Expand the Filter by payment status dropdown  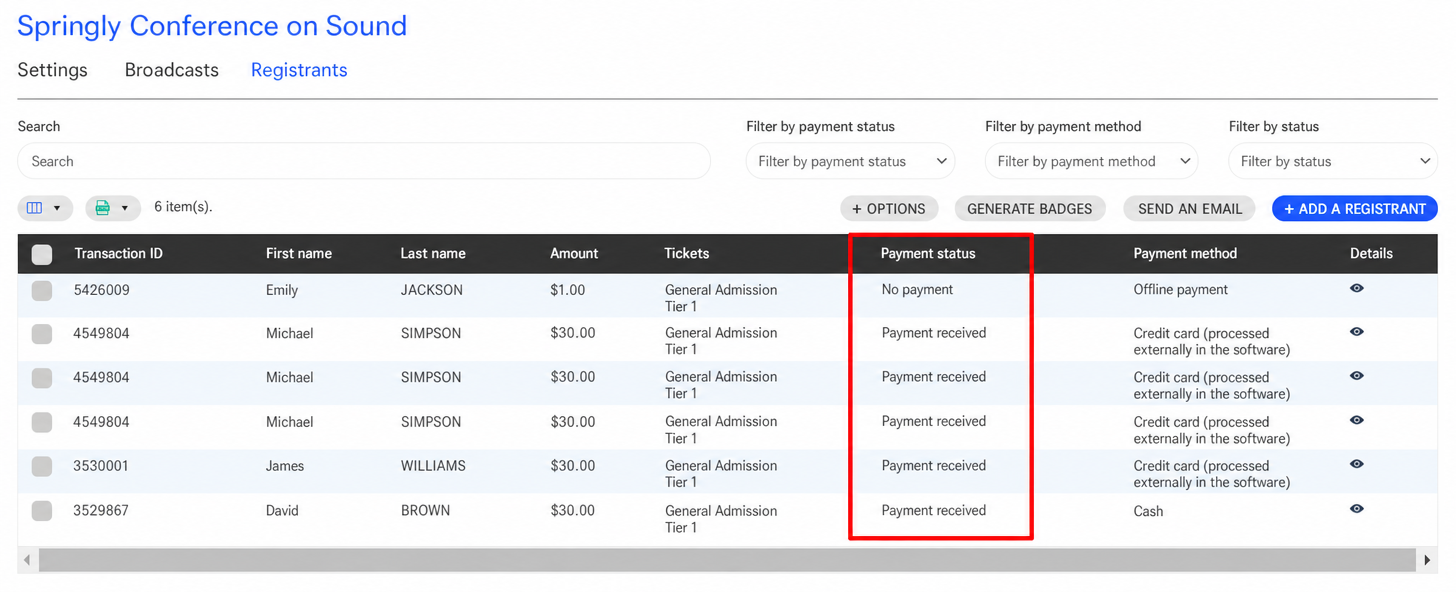850,161
